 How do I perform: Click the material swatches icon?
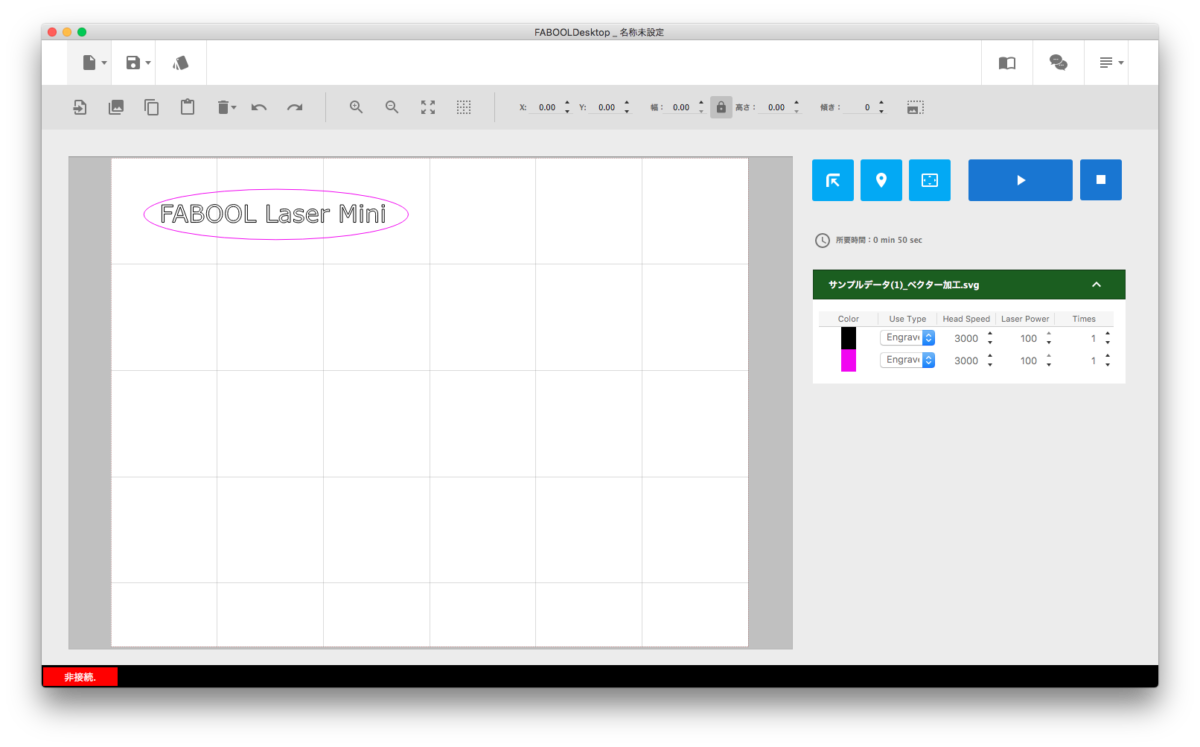(x=181, y=63)
